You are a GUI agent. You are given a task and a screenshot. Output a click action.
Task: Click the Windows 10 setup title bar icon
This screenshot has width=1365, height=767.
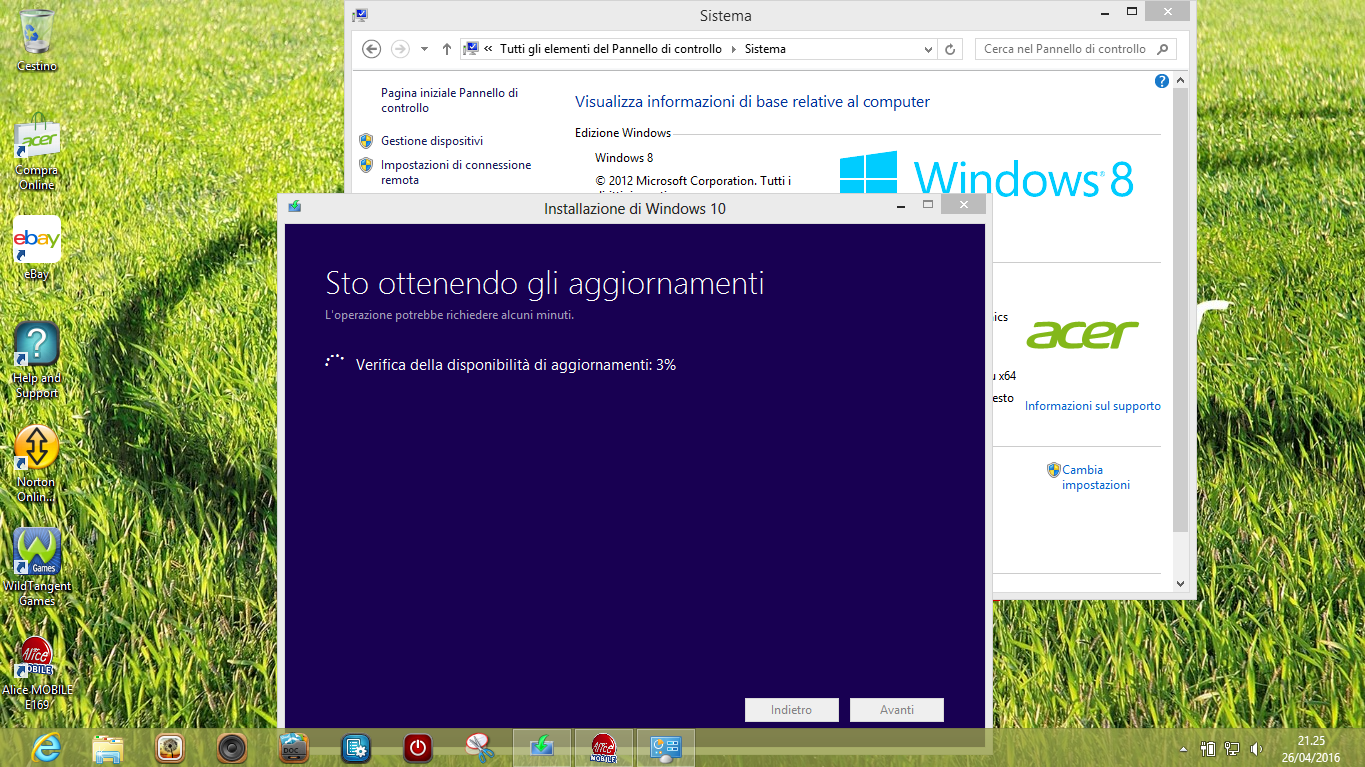tap(294, 207)
